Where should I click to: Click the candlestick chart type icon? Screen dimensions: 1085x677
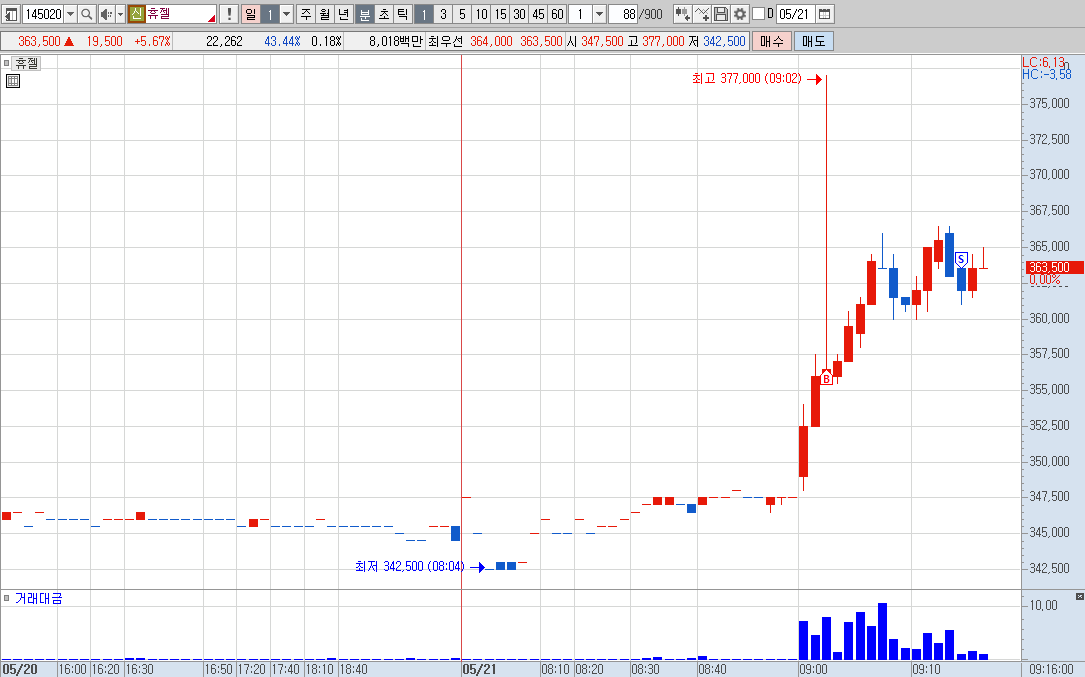click(682, 14)
